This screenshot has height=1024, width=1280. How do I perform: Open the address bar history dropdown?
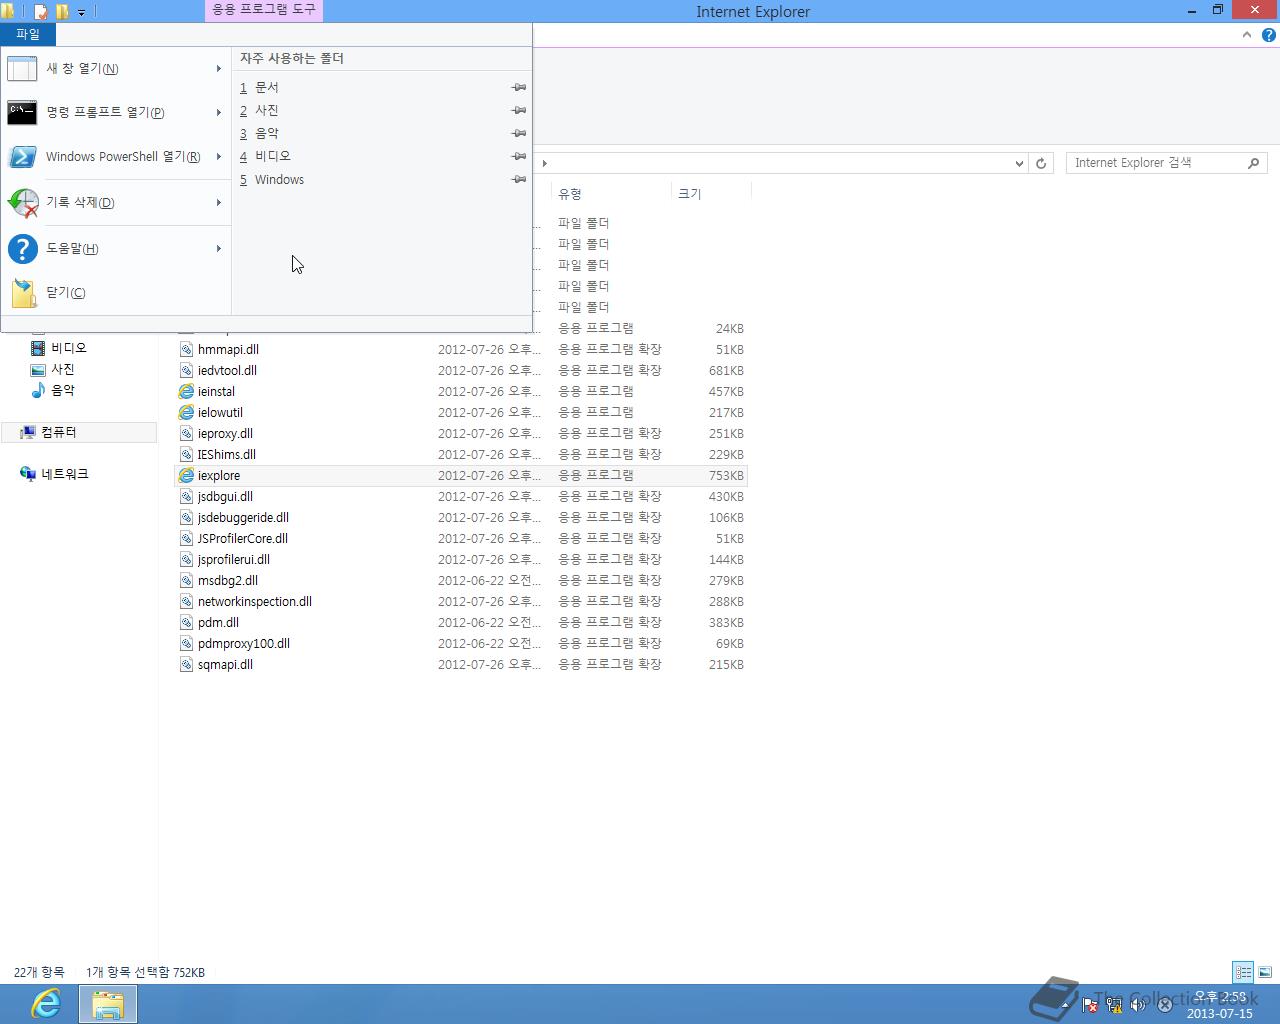point(1019,163)
